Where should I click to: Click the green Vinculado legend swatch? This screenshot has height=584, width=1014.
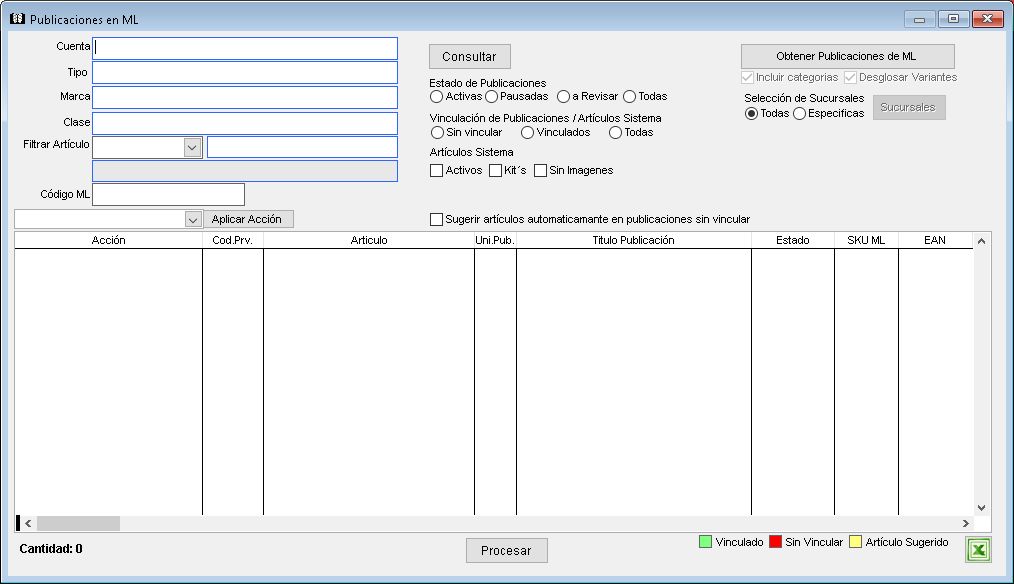(x=706, y=542)
